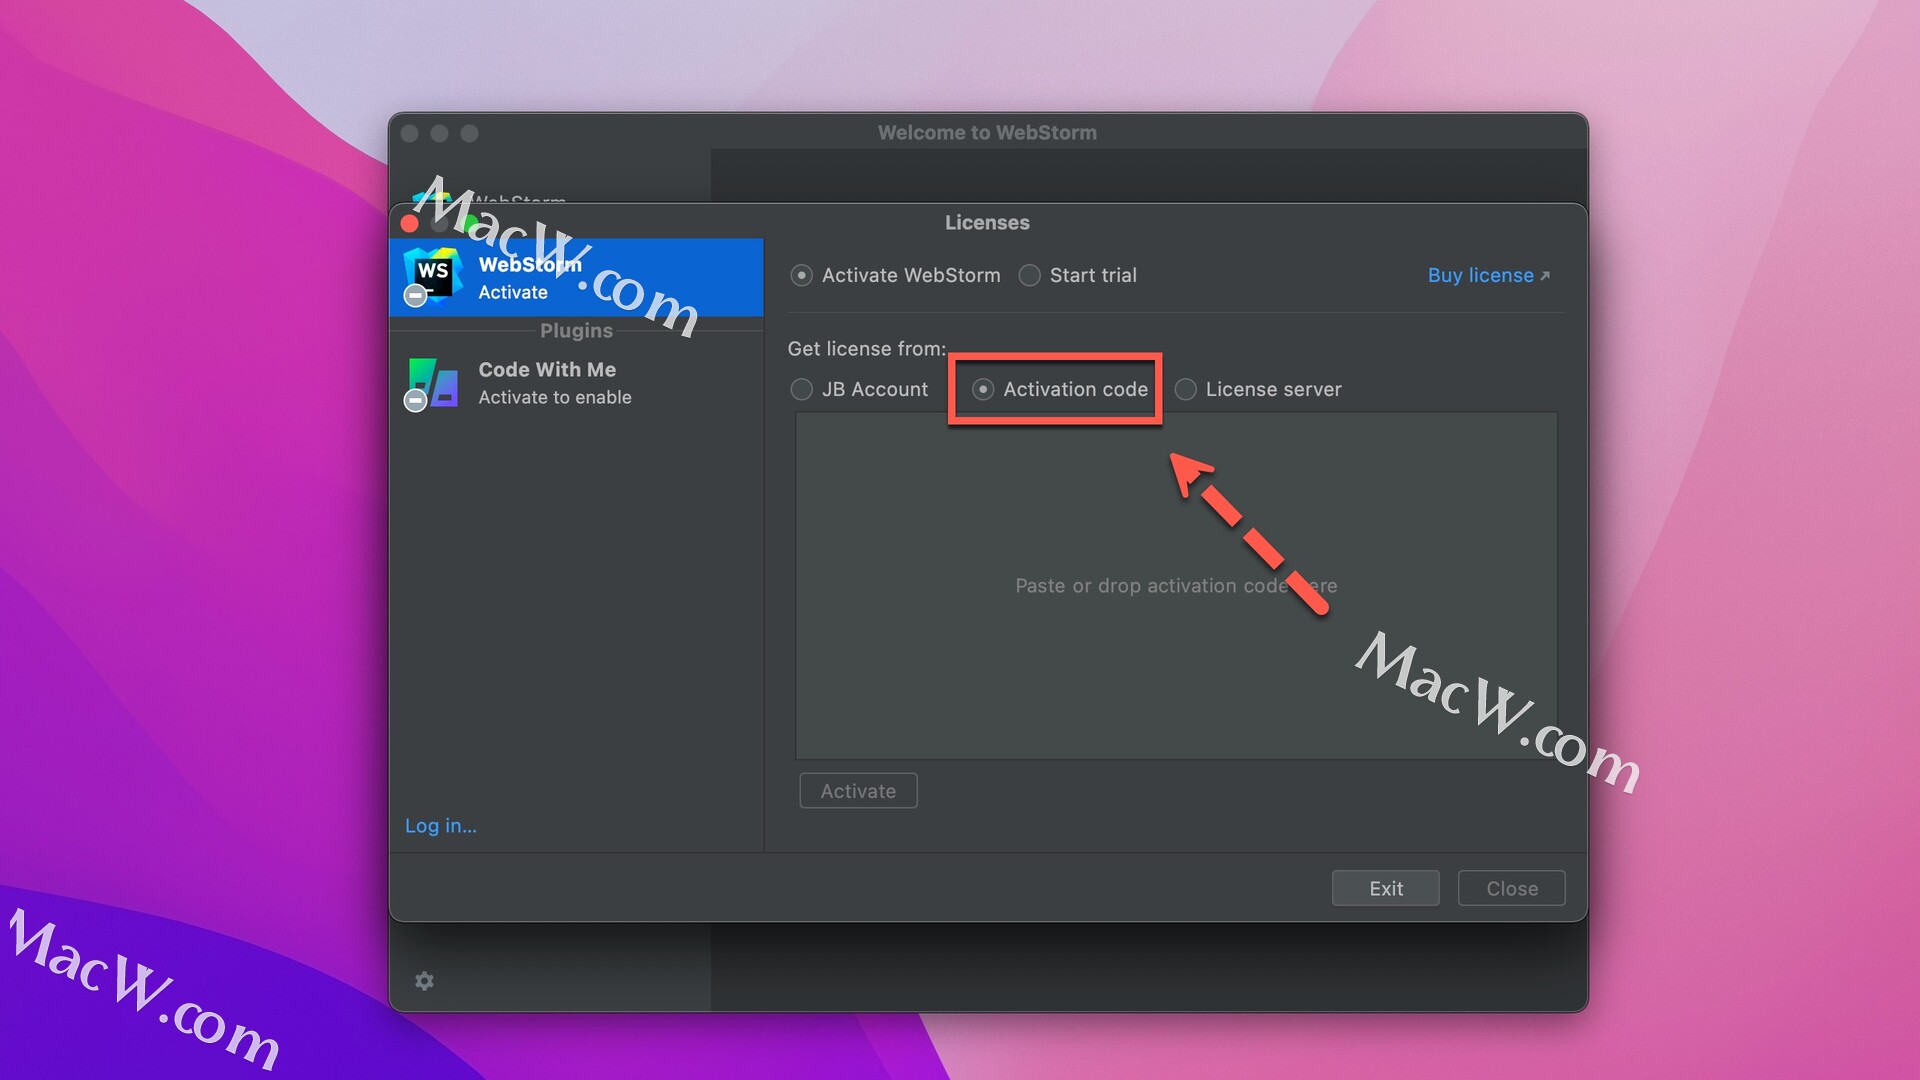The image size is (1920, 1080).
Task: Click the Plugins section header
Action: 576,331
